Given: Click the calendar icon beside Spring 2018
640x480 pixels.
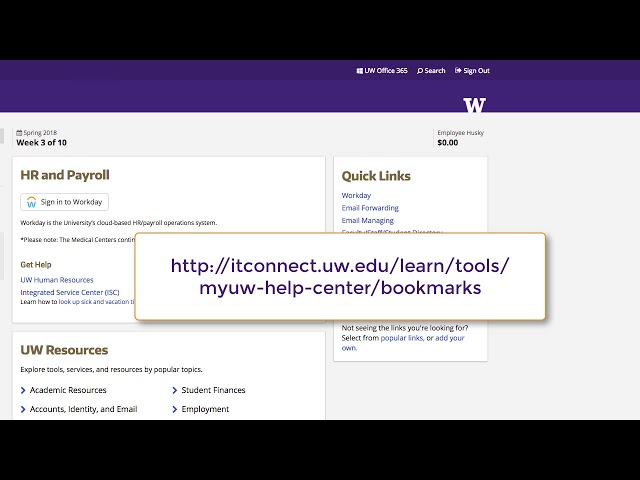Looking at the screenshot, I should [x=19, y=133].
